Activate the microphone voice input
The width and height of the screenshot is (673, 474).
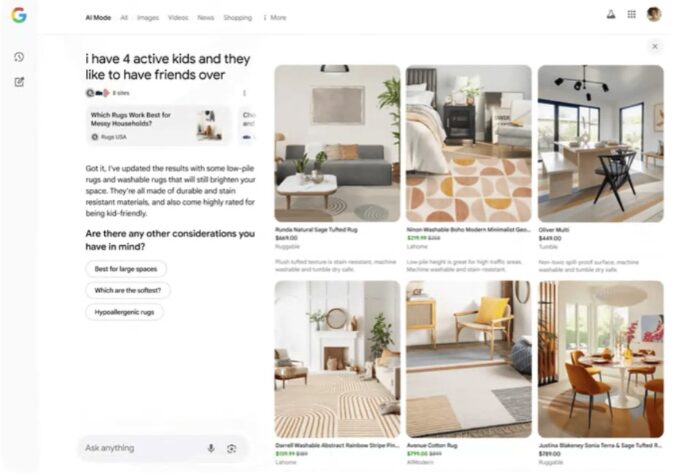coord(211,449)
